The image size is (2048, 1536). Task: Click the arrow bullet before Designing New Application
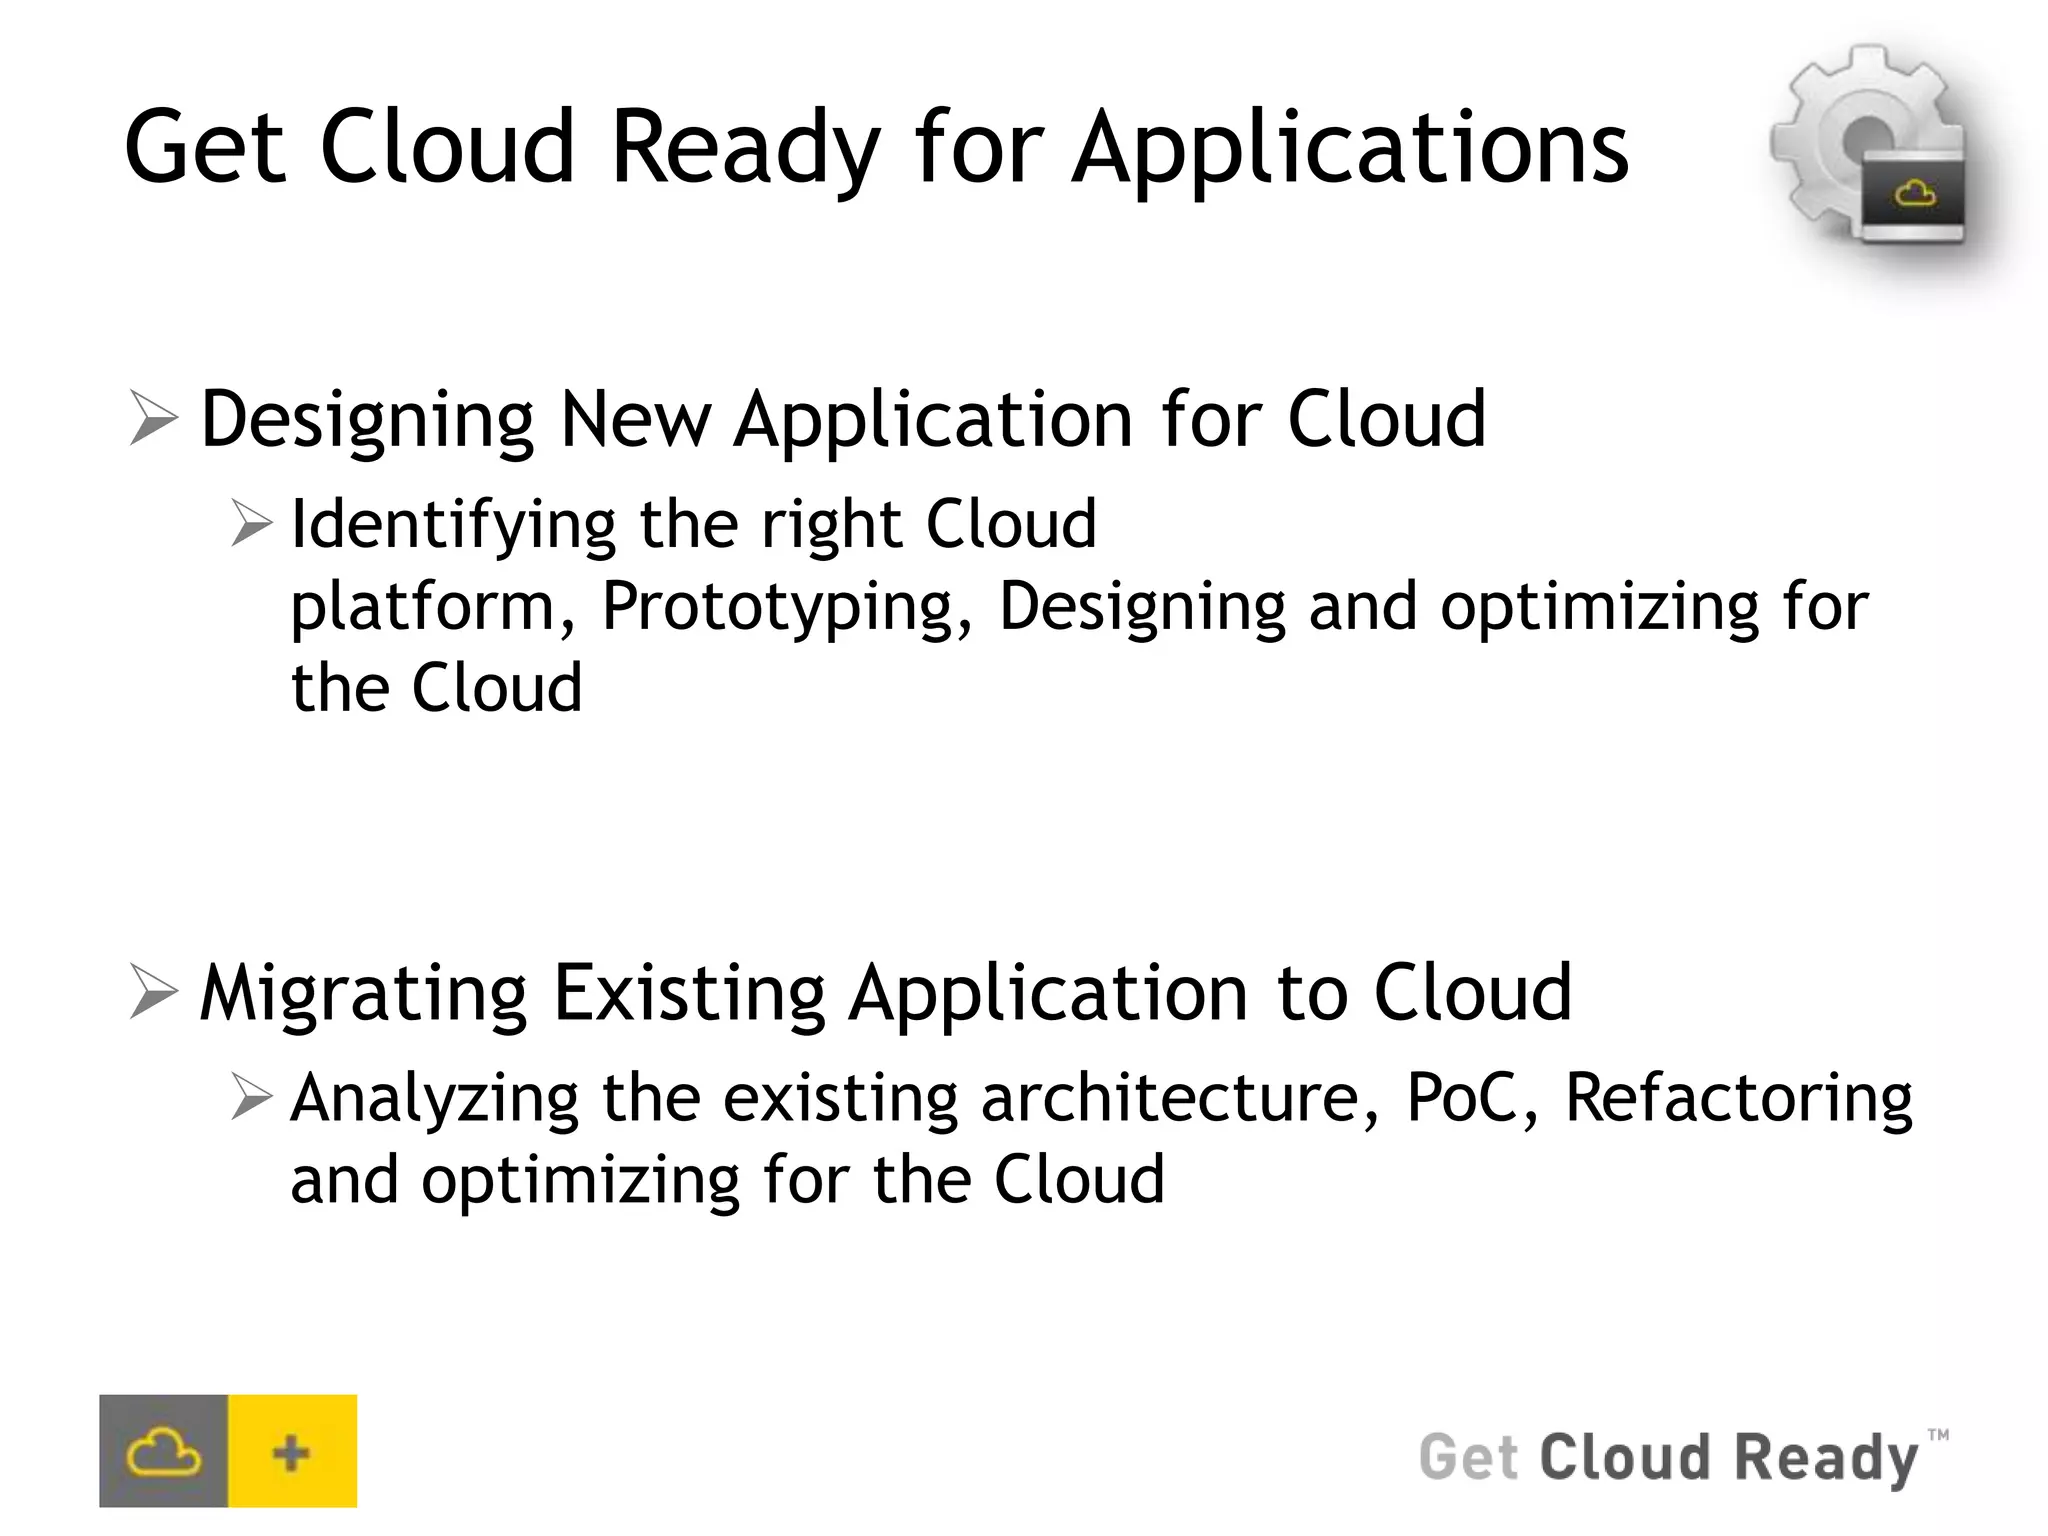click(153, 419)
